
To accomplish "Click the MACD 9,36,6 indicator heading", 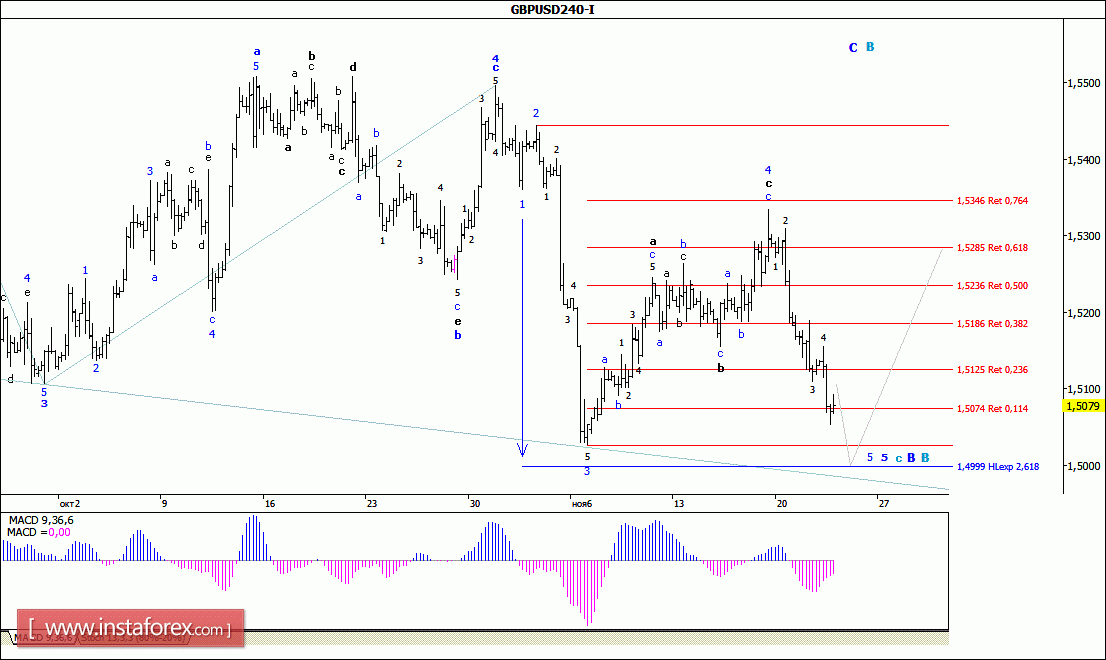I will pyautogui.click(x=41, y=520).
